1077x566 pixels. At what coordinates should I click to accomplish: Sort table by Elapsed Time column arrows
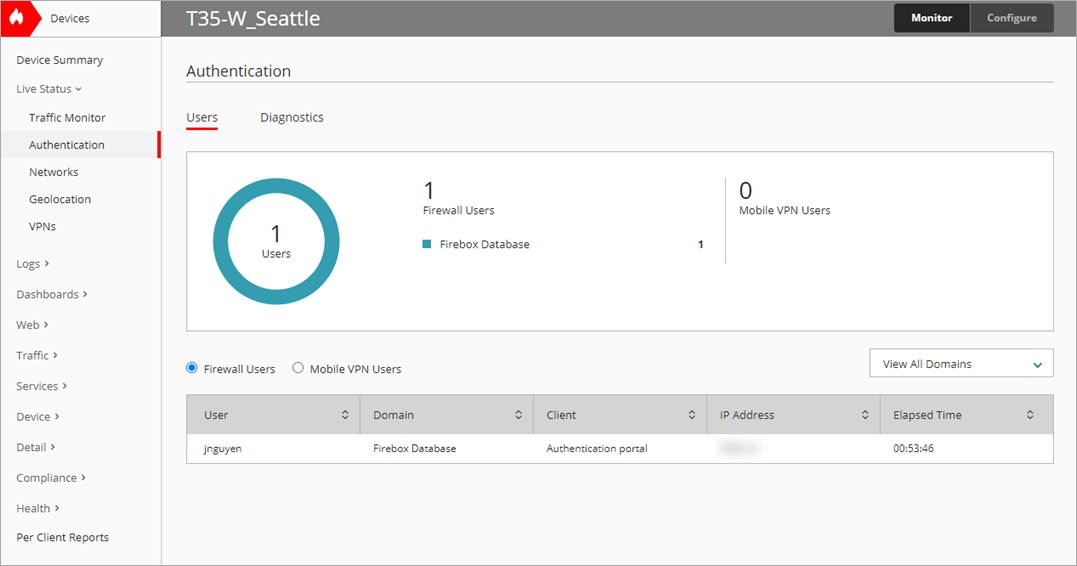tap(1030, 415)
